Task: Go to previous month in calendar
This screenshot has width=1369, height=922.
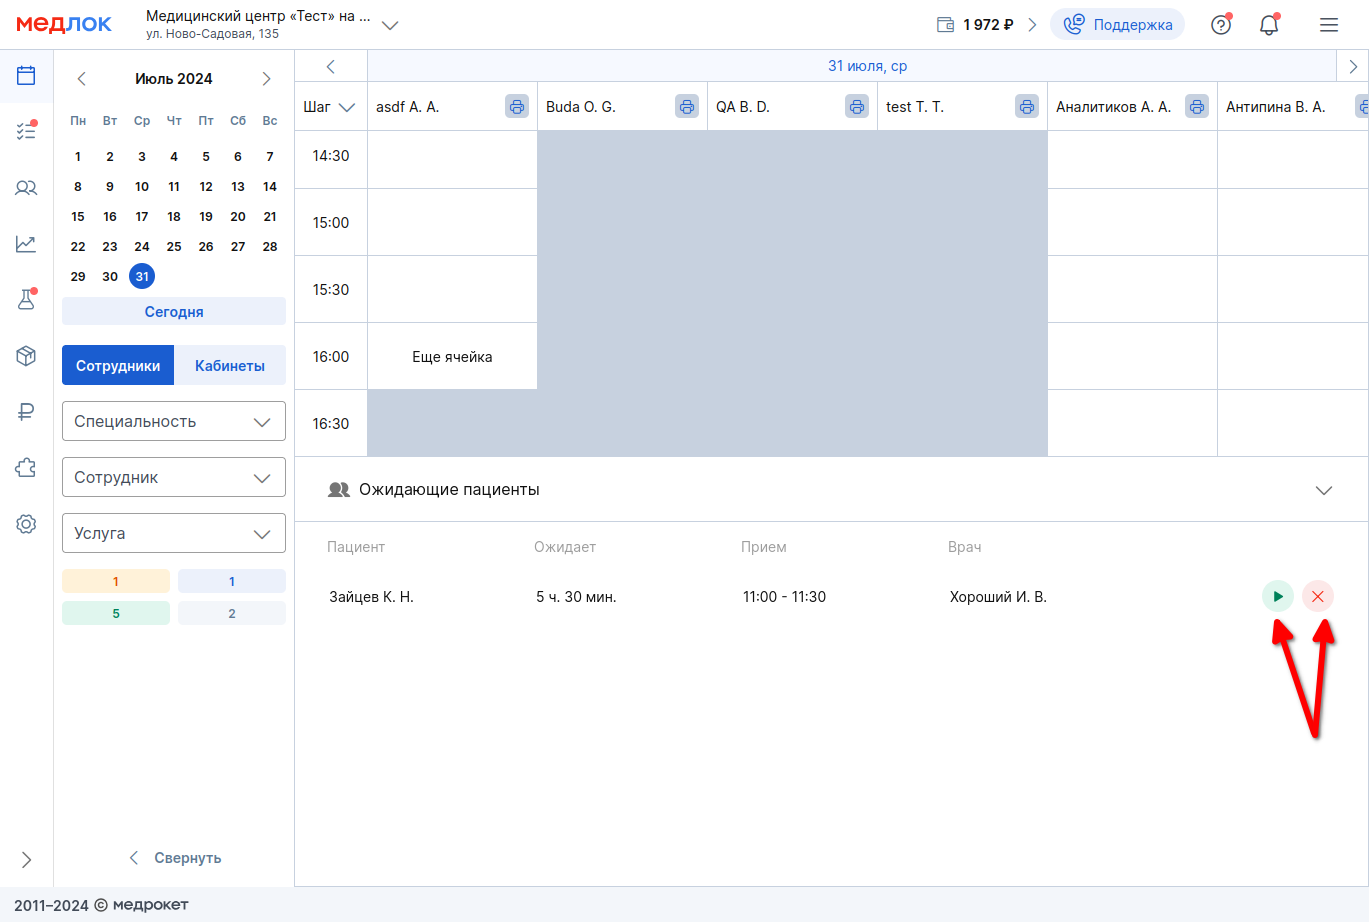Action: point(82,79)
